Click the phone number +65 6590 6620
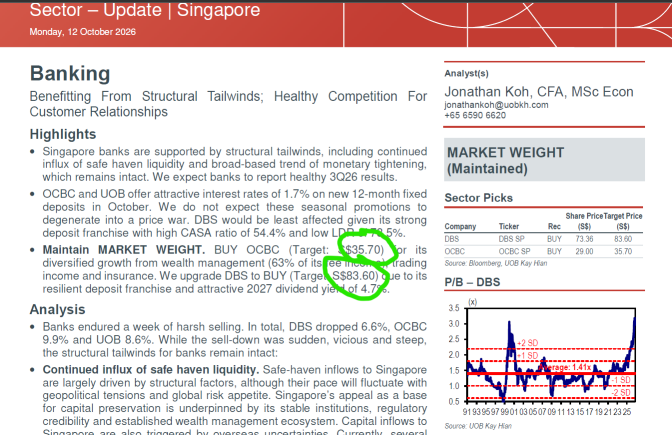This screenshot has height=435, width=672. (x=475, y=115)
